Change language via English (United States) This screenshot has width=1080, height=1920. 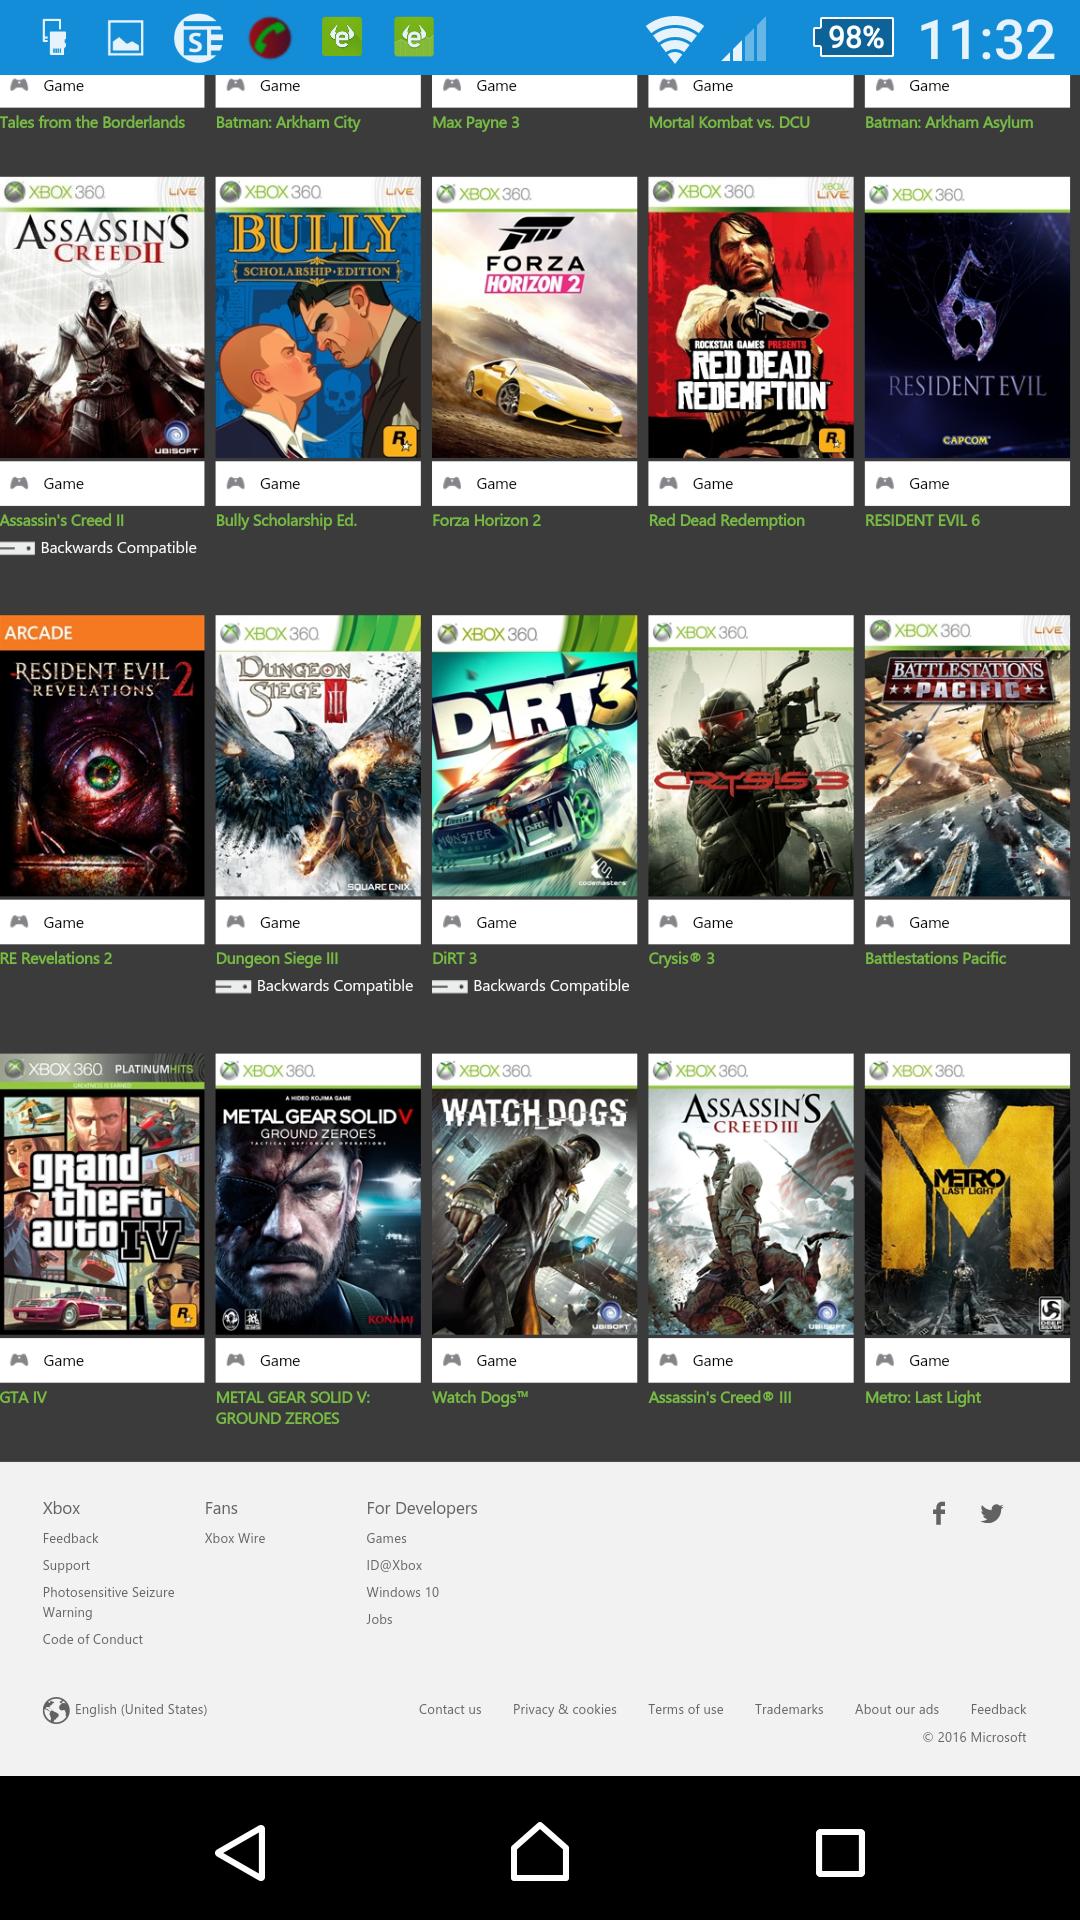(141, 1709)
